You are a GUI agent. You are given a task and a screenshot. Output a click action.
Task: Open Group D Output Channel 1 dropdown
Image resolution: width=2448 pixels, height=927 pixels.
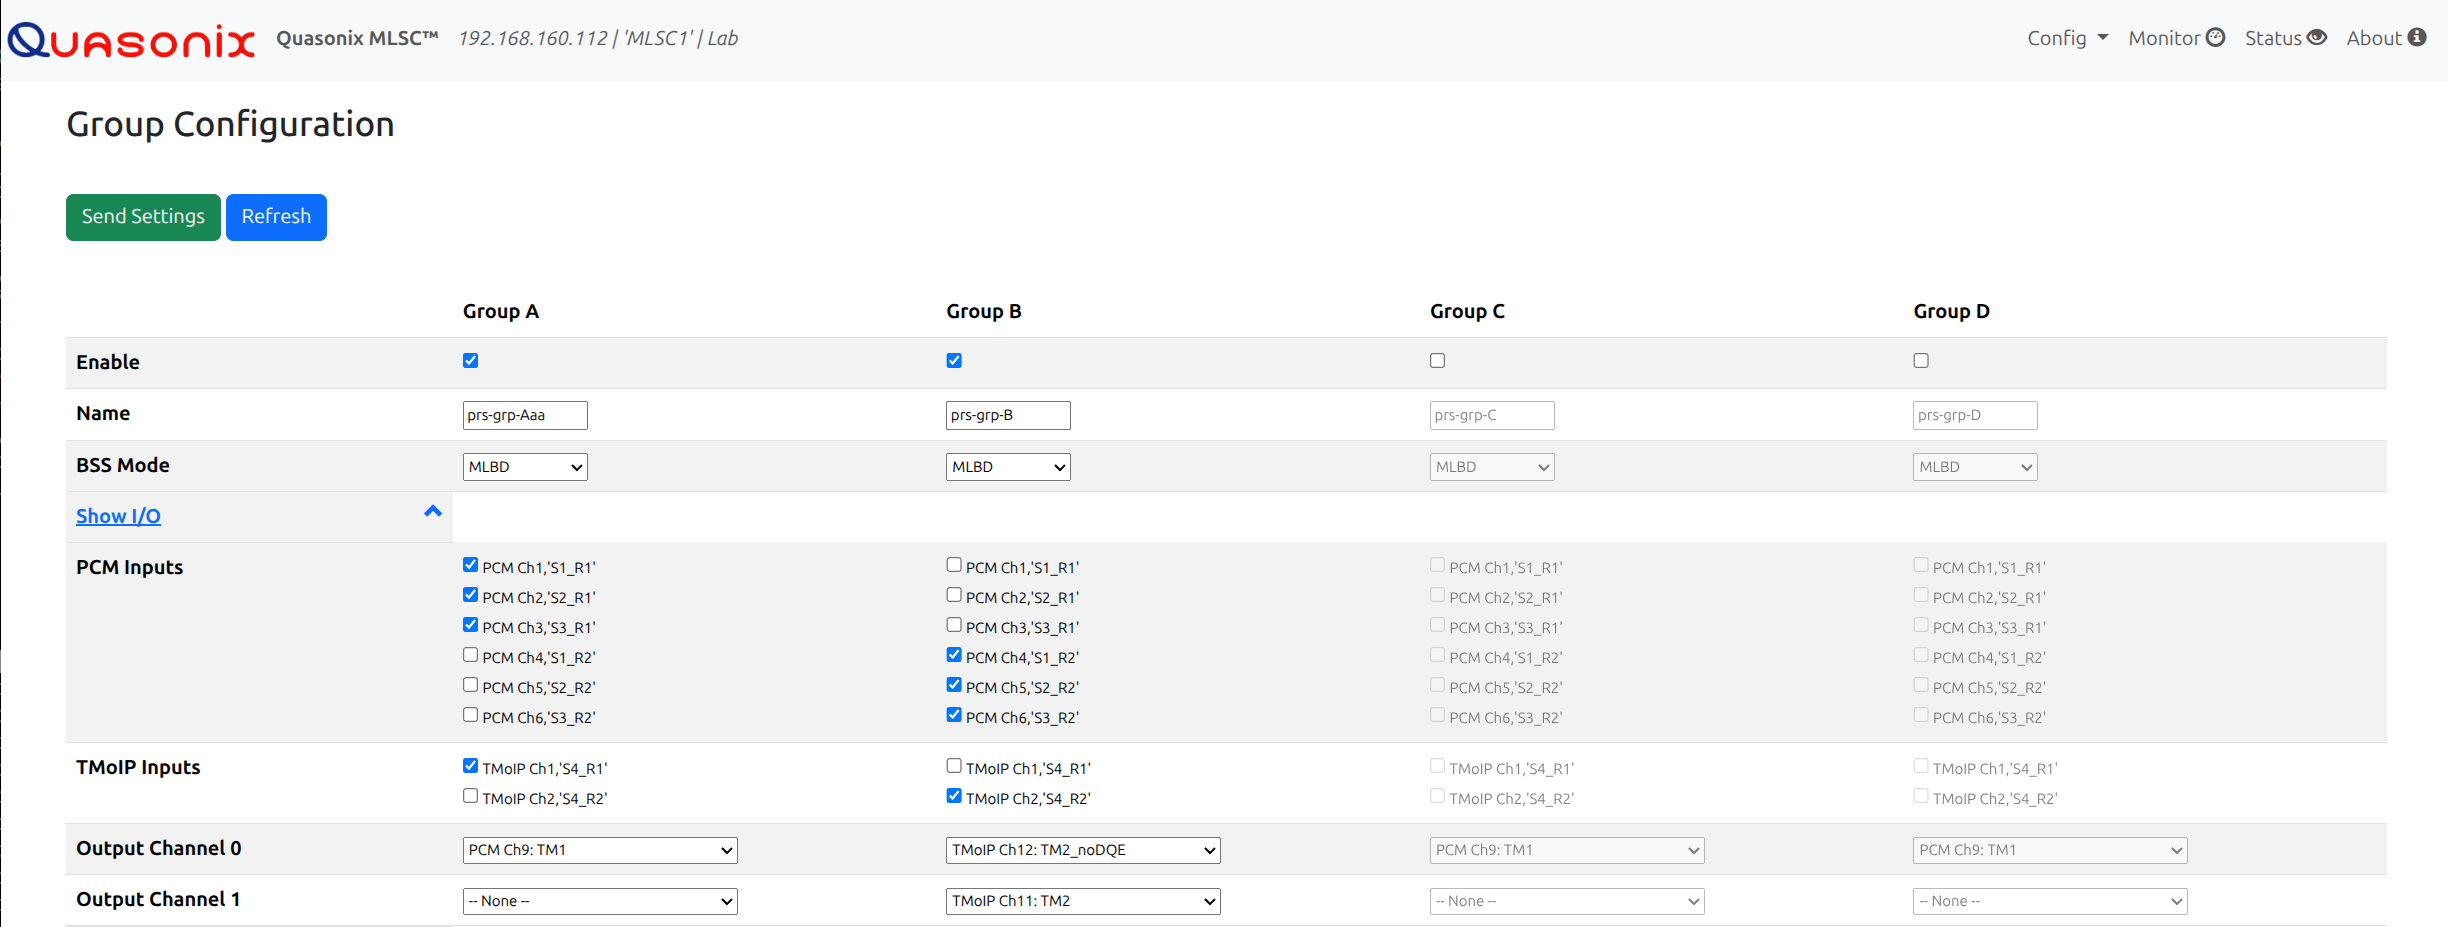[x=2050, y=901]
